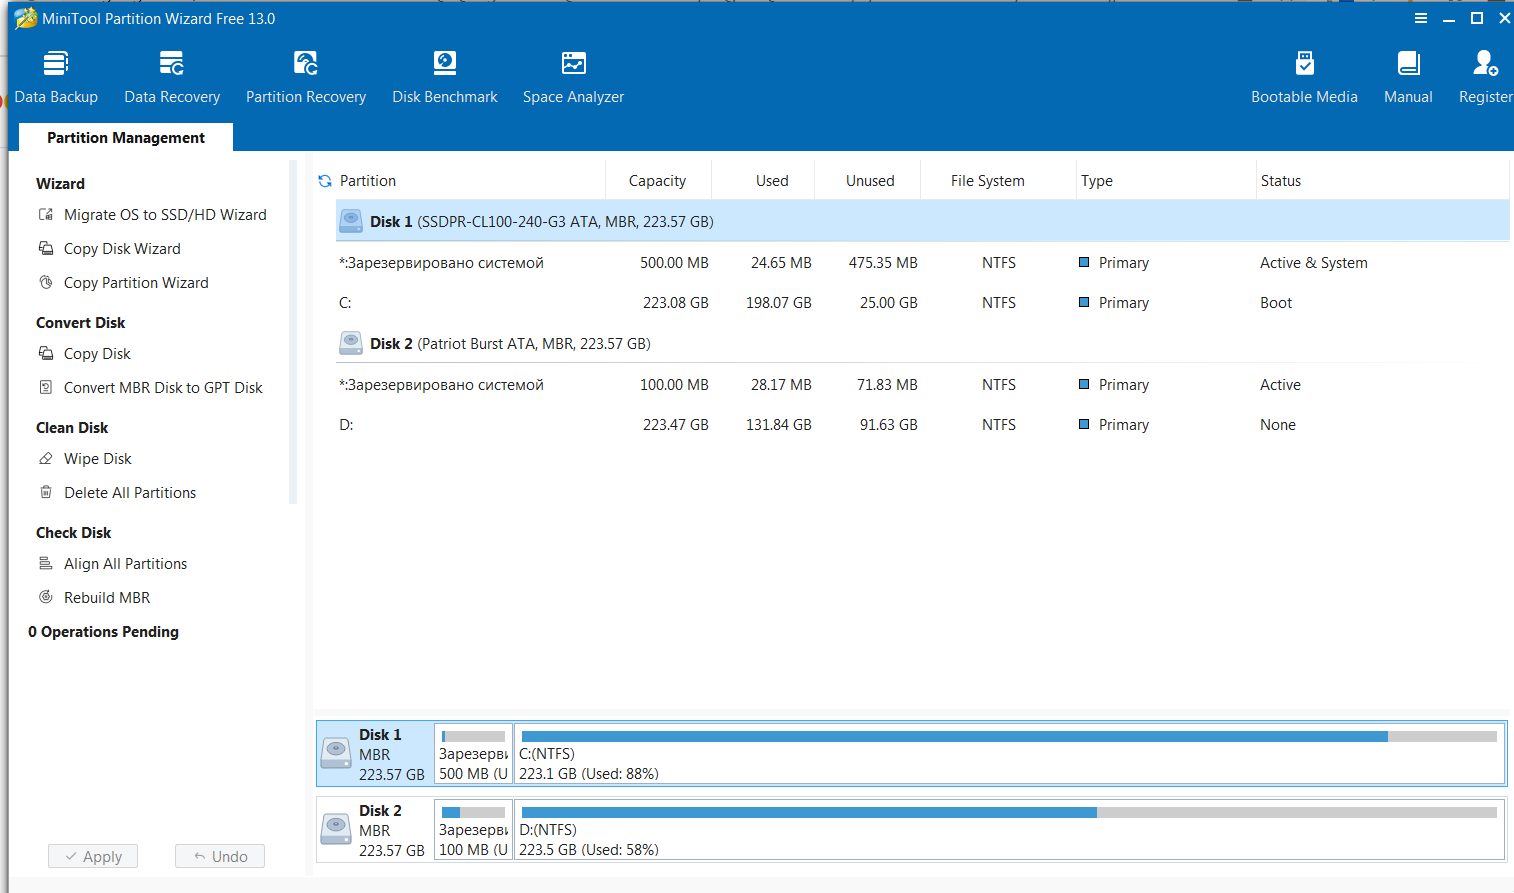Select Wipe Disk in the sidebar
The image size is (1514, 893).
(97, 459)
